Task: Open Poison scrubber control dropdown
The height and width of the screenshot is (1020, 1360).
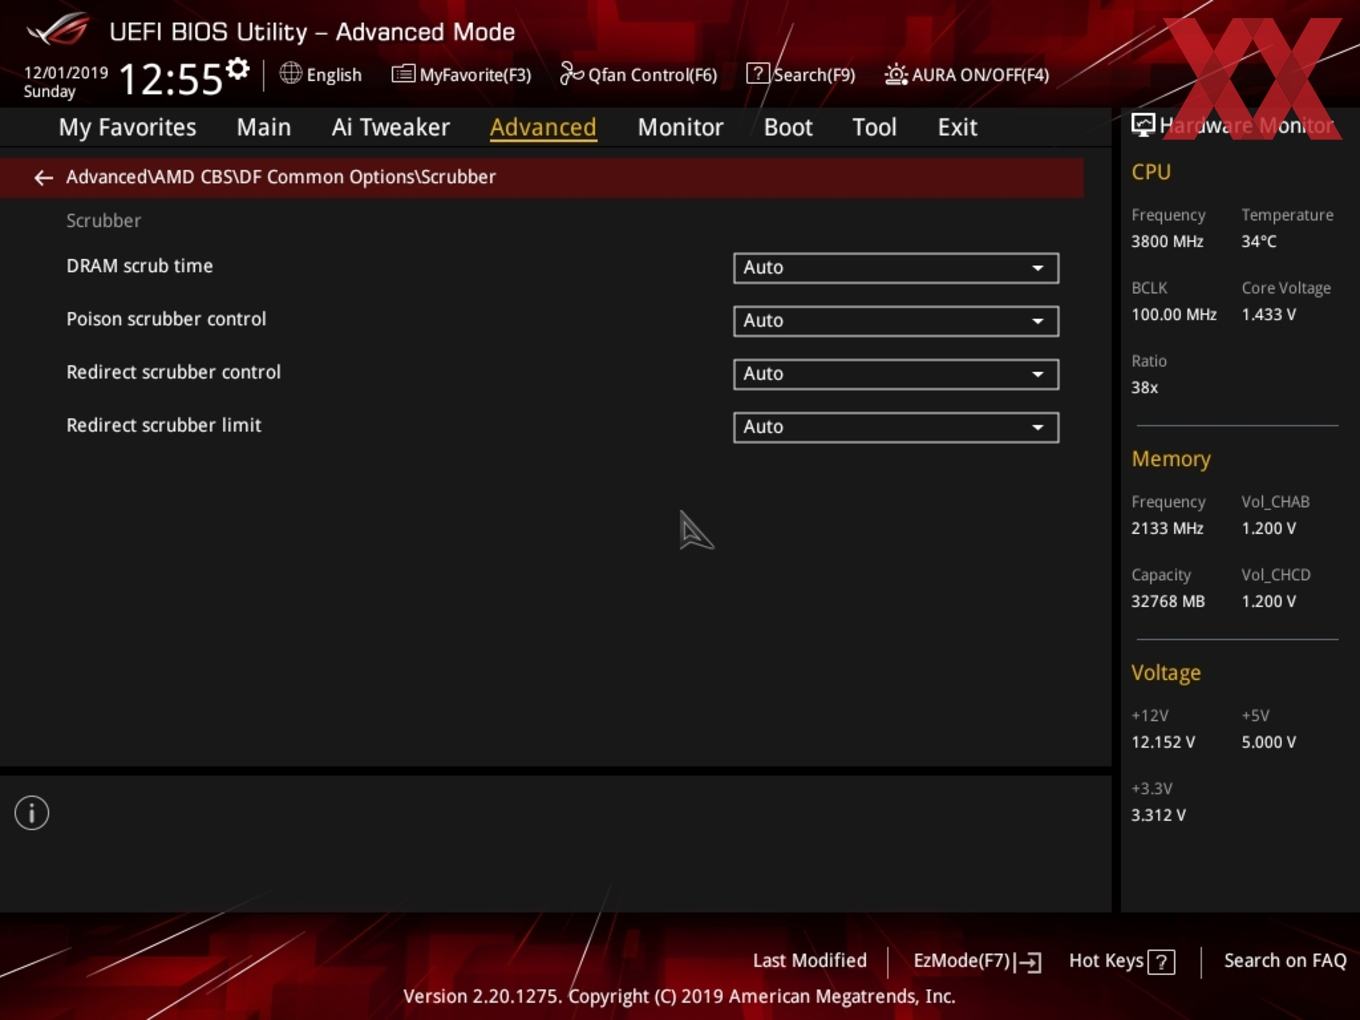Action: pyautogui.click(x=896, y=321)
